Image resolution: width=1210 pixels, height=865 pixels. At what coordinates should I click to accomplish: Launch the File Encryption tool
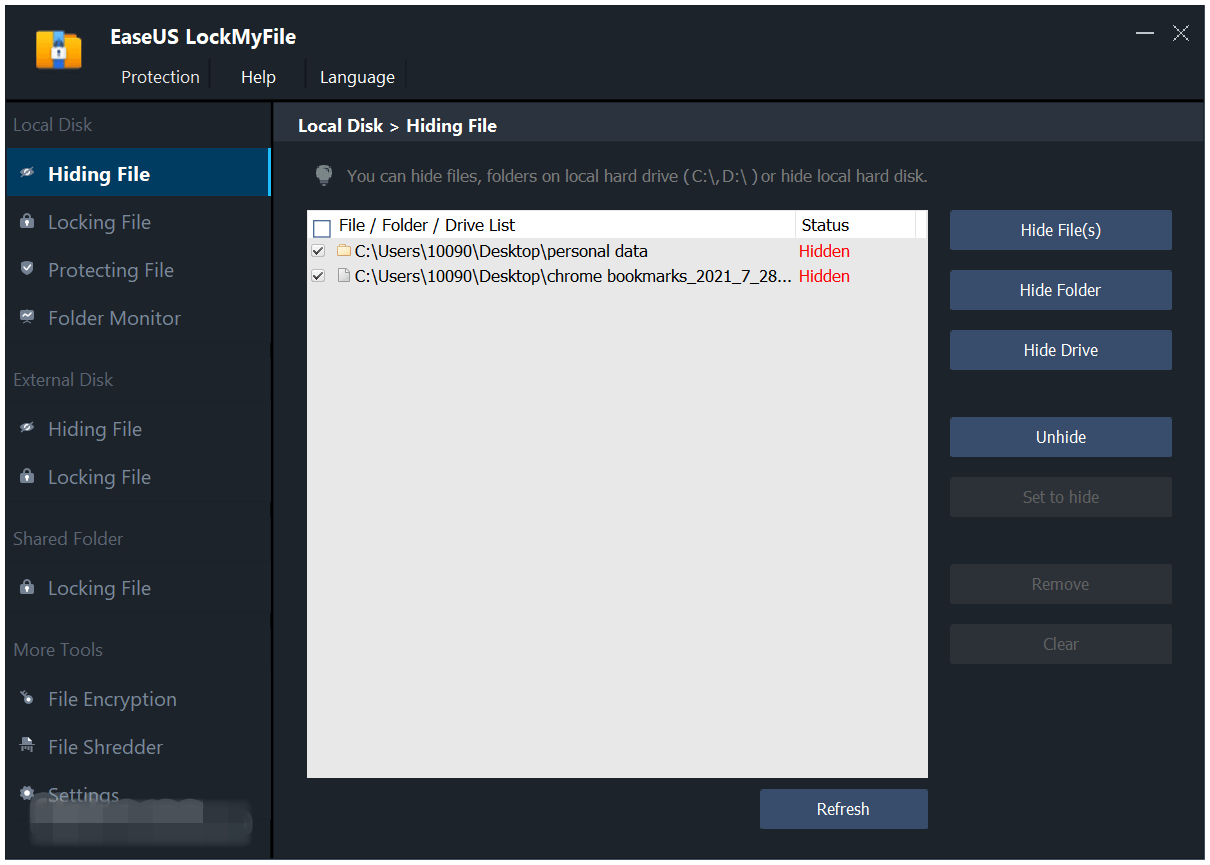pyautogui.click(x=112, y=698)
